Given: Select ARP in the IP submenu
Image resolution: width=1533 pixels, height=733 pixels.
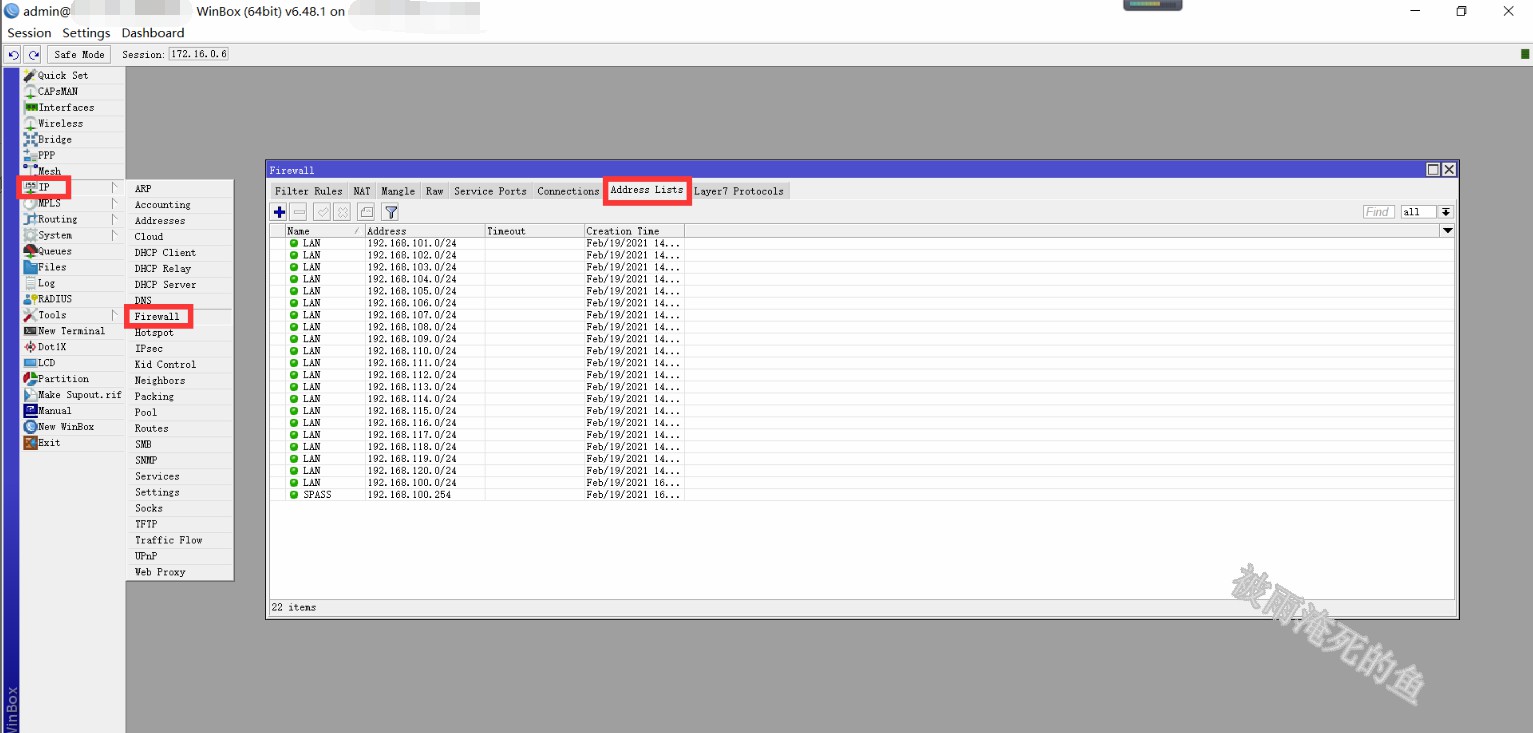Looking at the screenshot, I should coord(180,189).
